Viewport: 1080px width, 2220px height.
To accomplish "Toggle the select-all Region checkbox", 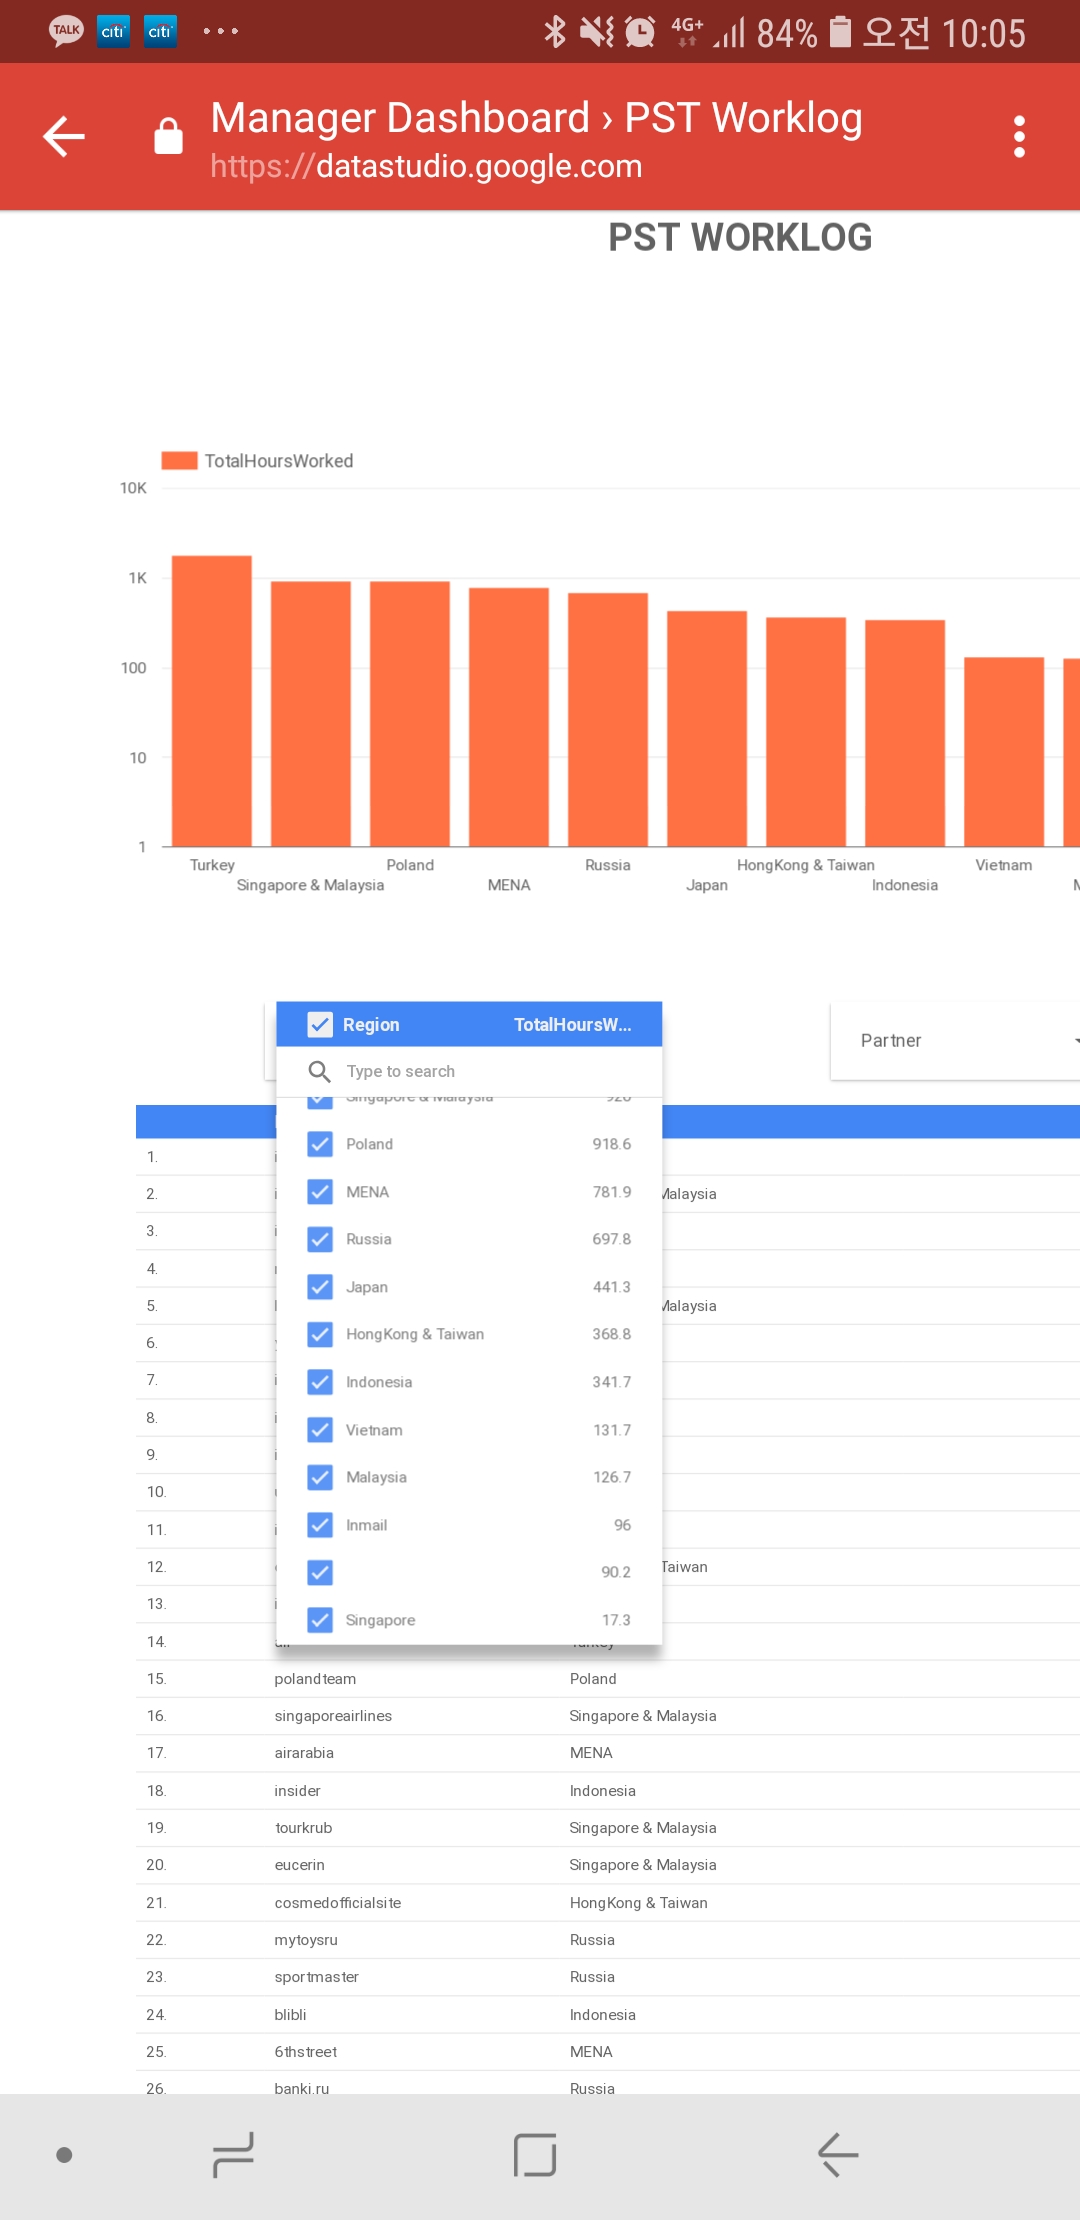I will click(x=320, y=1025).
